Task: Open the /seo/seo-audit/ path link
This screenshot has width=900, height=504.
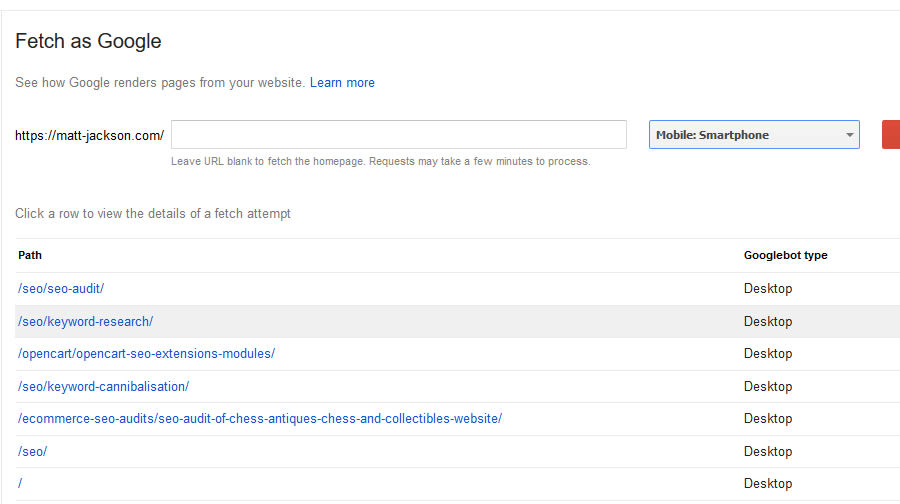Action: pos(61,288)
